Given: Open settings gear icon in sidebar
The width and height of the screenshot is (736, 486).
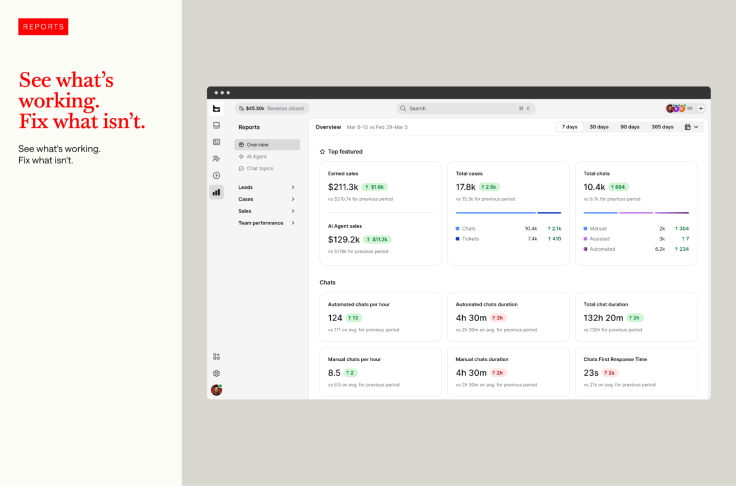Looking at the screenshot, I should [x=216, y=373].
